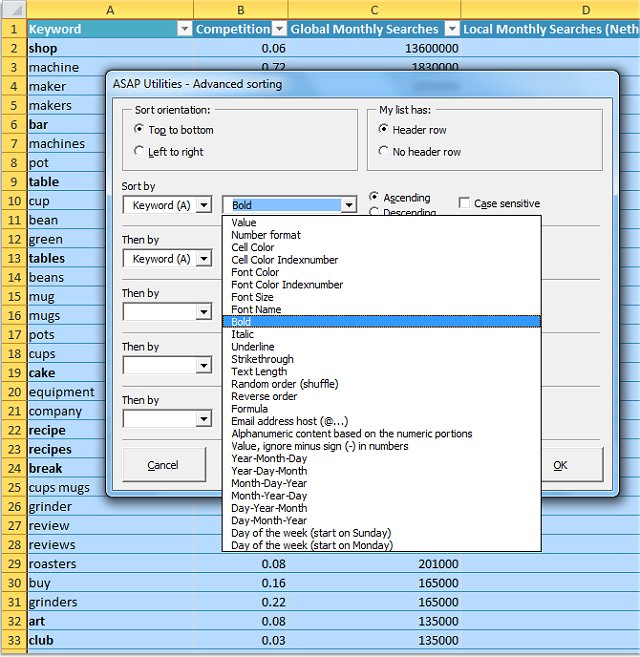Choose Underline sort option
640x657 pixels.
[381, 347]
